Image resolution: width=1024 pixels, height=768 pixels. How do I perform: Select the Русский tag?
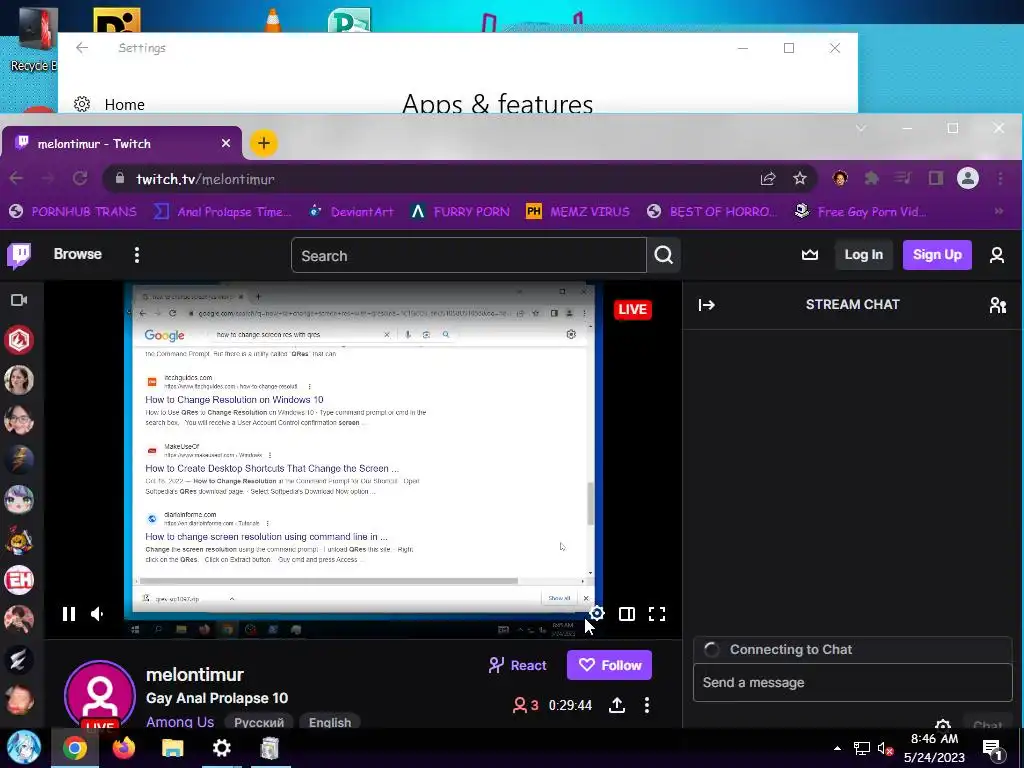pyautogui.click(x=259, y=722)
